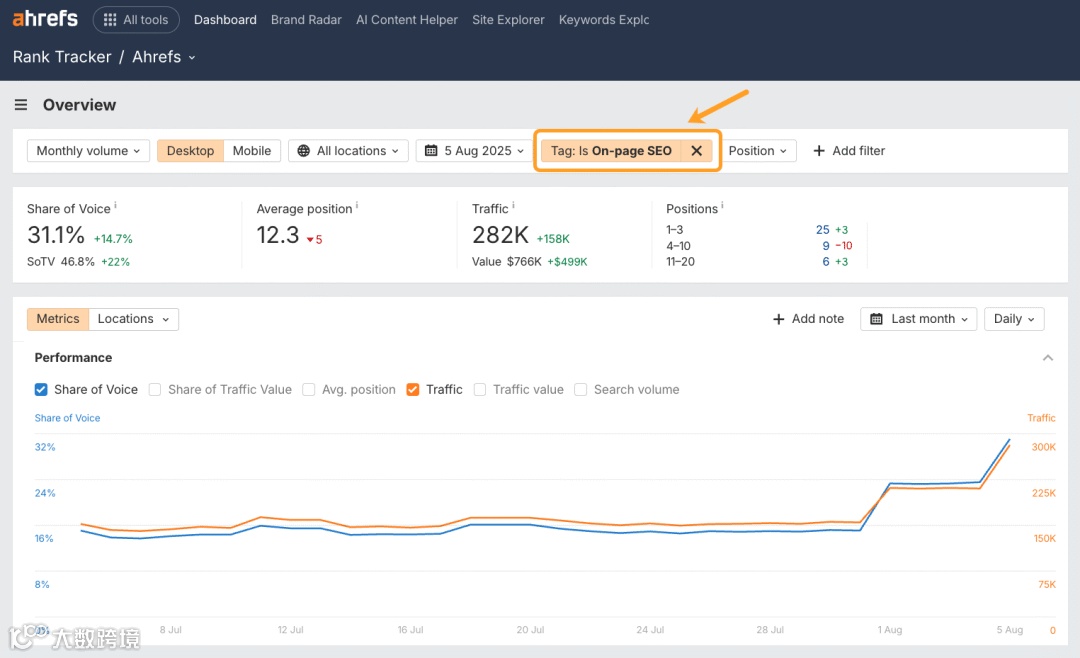Open the Daily granularity selector
Image resolution: width=1080 pixels, height=658 pixels.
coord(1013,318)
